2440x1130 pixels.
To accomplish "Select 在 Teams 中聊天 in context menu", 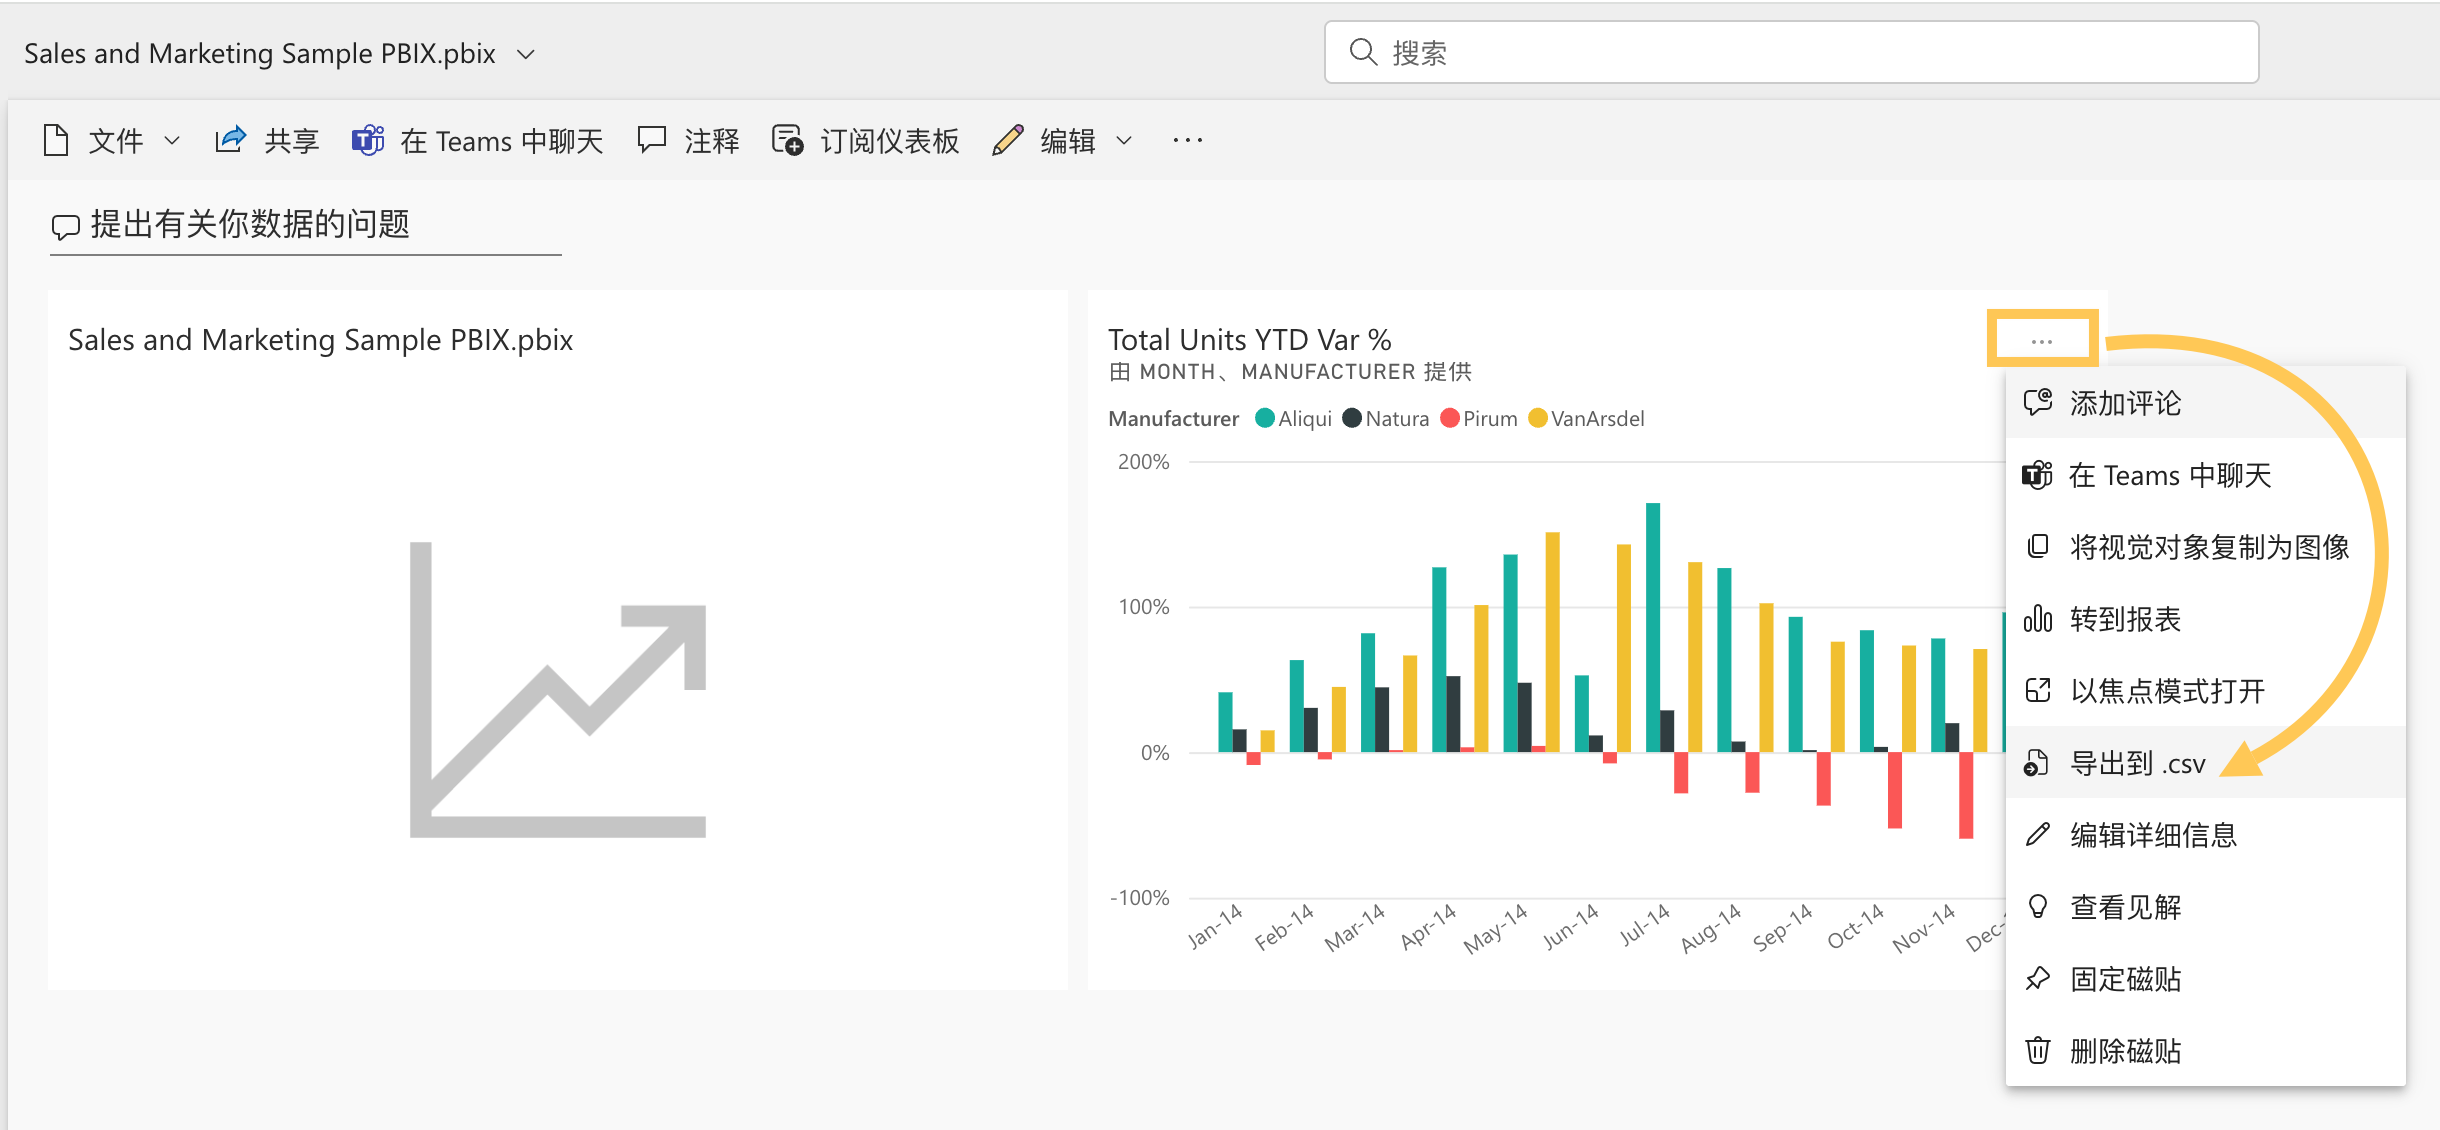I will tap(2205, 475).
